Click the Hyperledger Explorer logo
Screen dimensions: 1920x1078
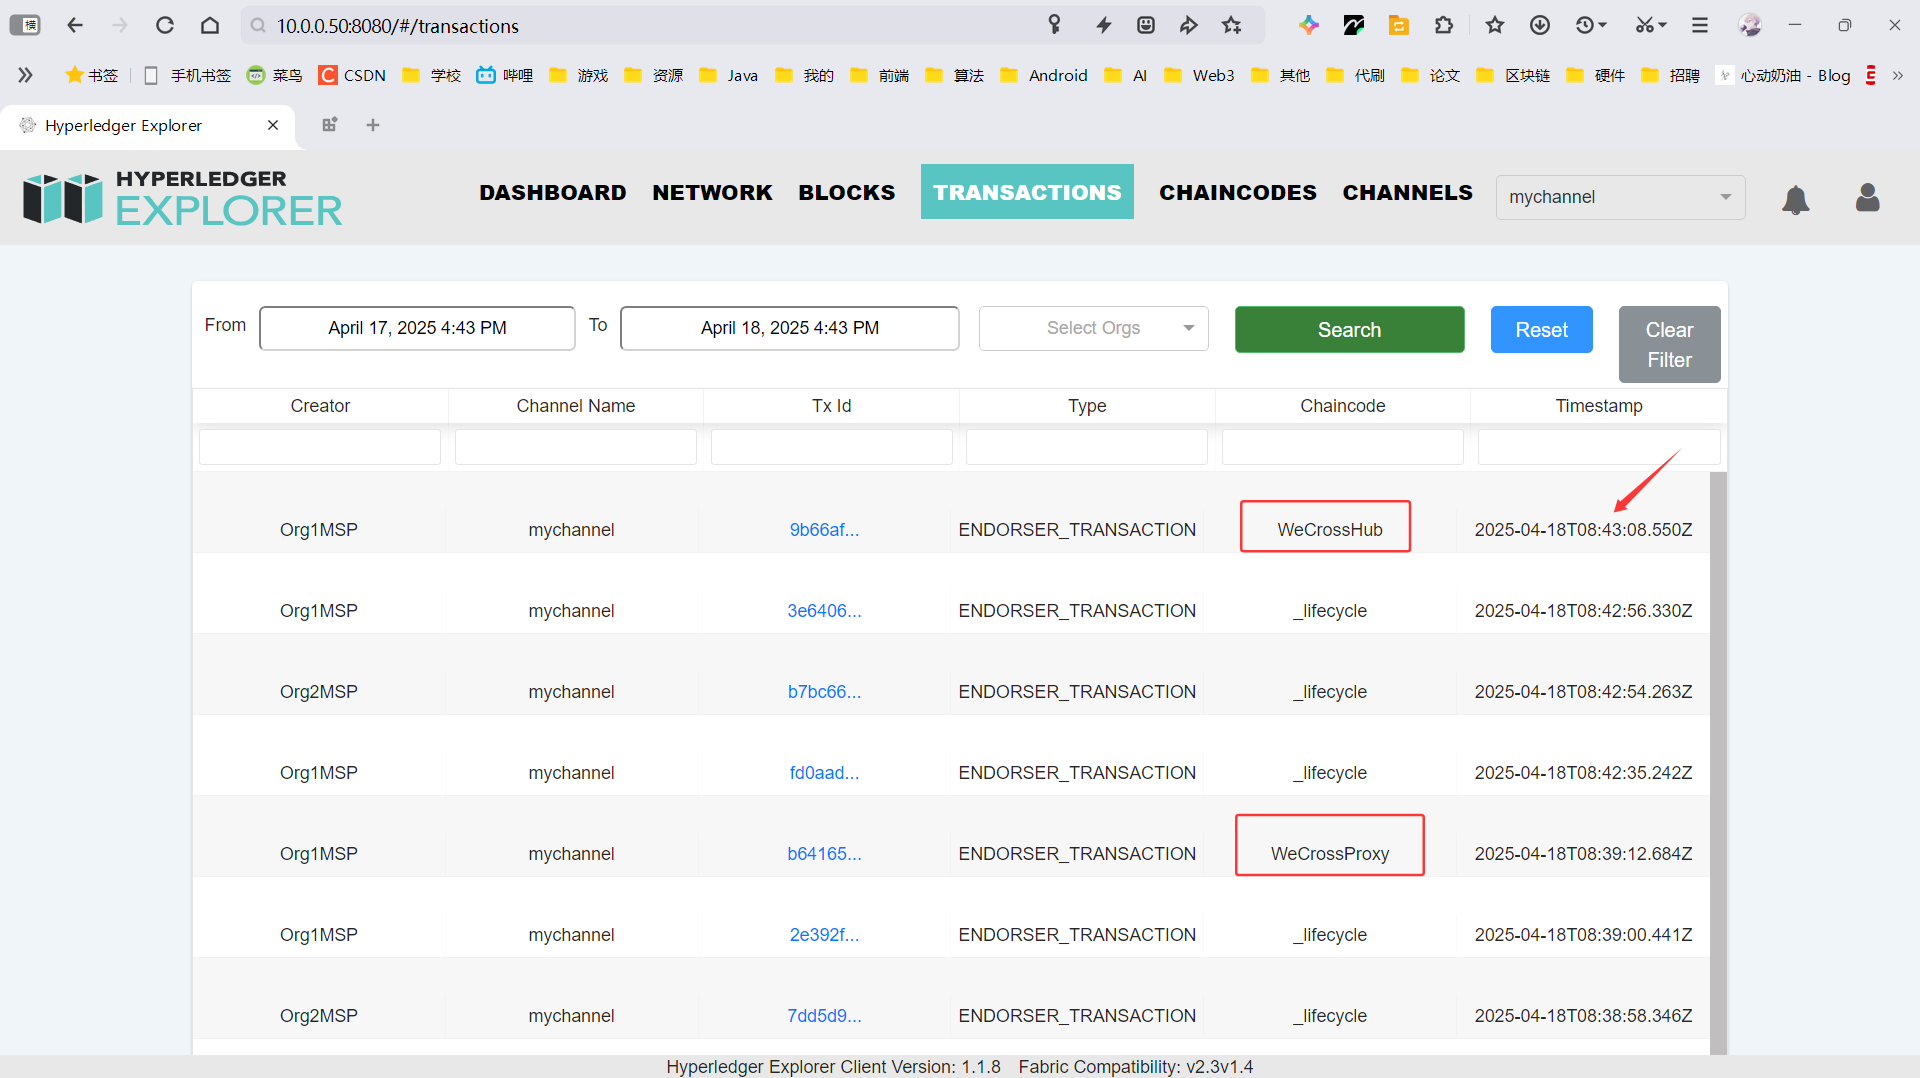pos(182,197)
